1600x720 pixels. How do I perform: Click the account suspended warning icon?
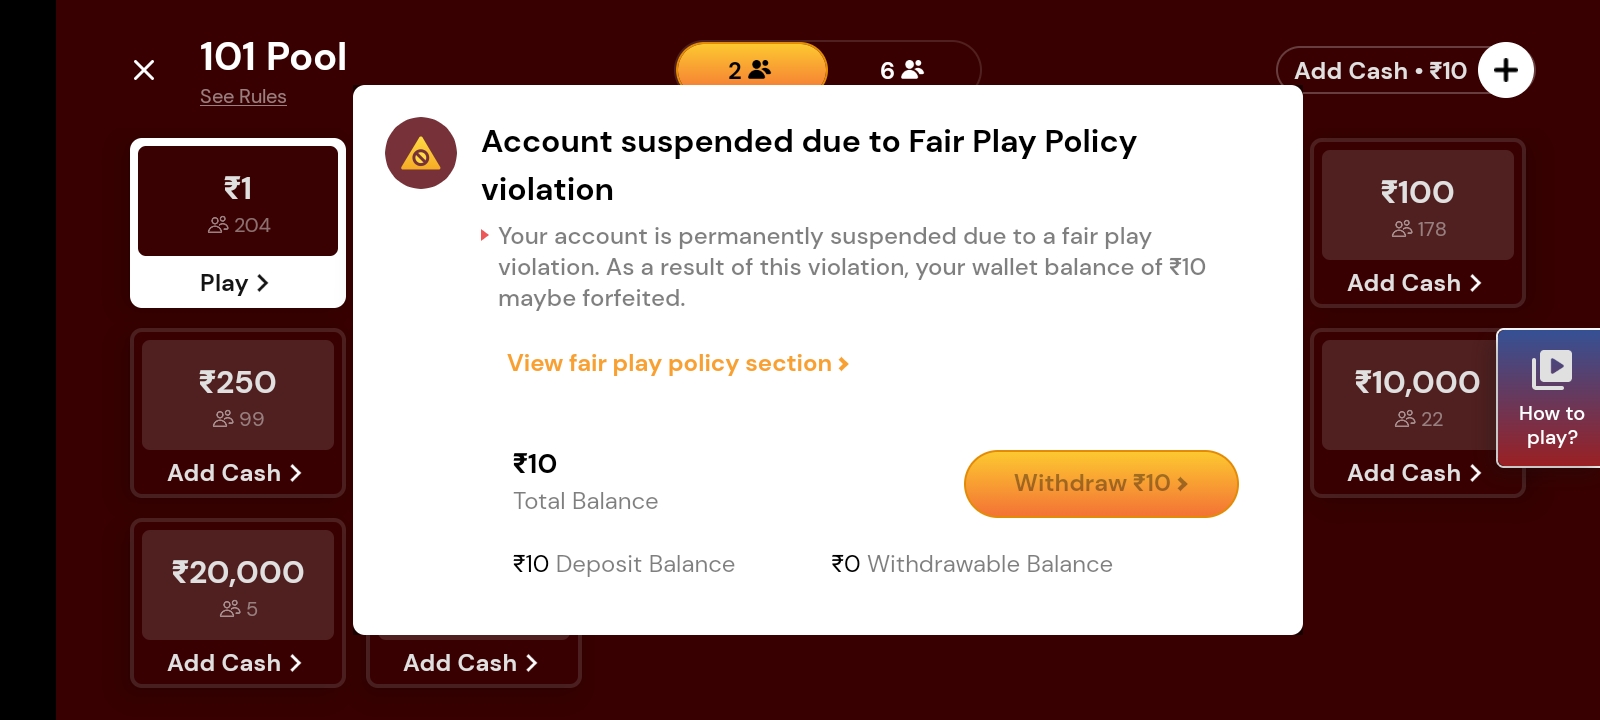(421, 154)
